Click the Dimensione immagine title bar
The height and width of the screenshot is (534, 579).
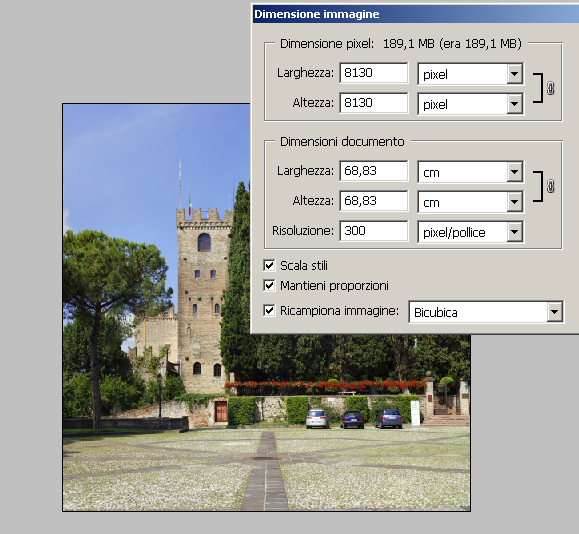coord(416,14)
